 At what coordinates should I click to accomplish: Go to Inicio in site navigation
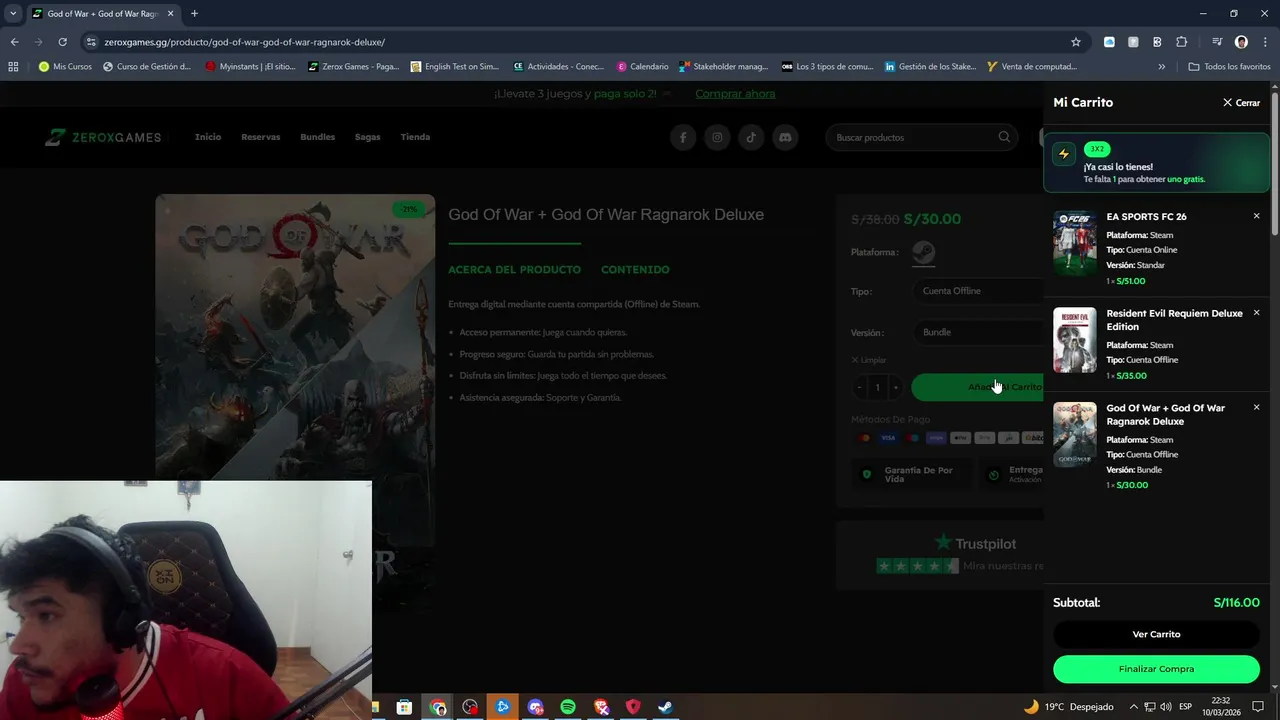pyautogui.click(x=208, y=137)
